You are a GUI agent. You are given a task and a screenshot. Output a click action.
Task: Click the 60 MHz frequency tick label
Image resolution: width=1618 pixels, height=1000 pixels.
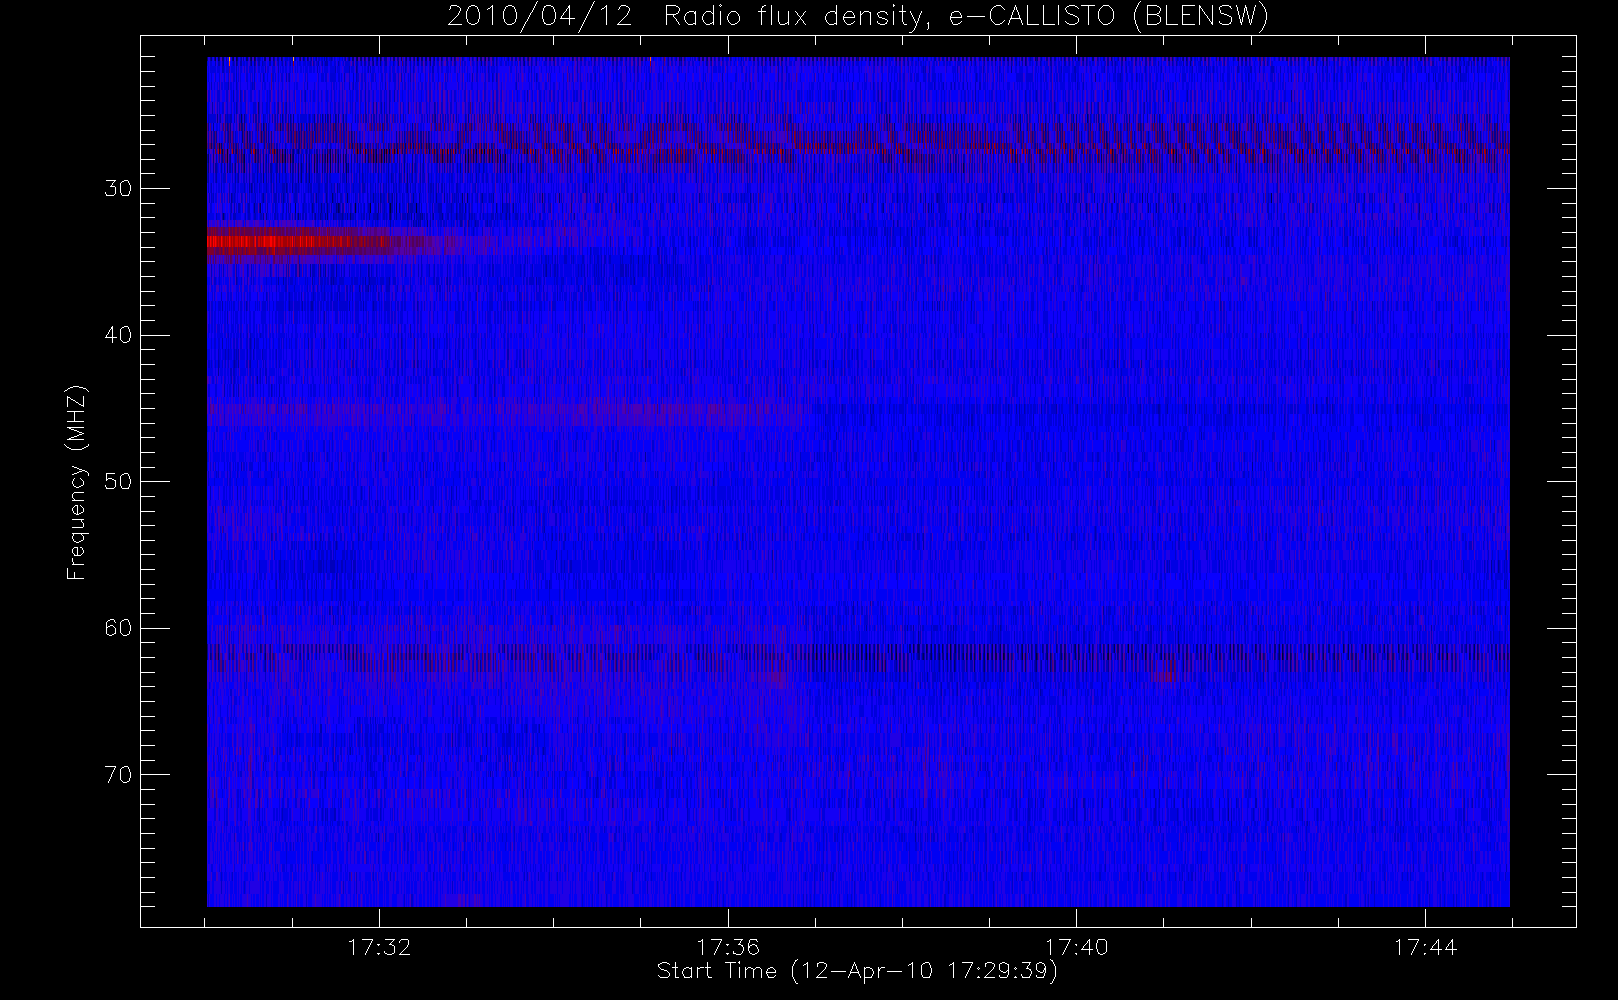coord(118,628)
